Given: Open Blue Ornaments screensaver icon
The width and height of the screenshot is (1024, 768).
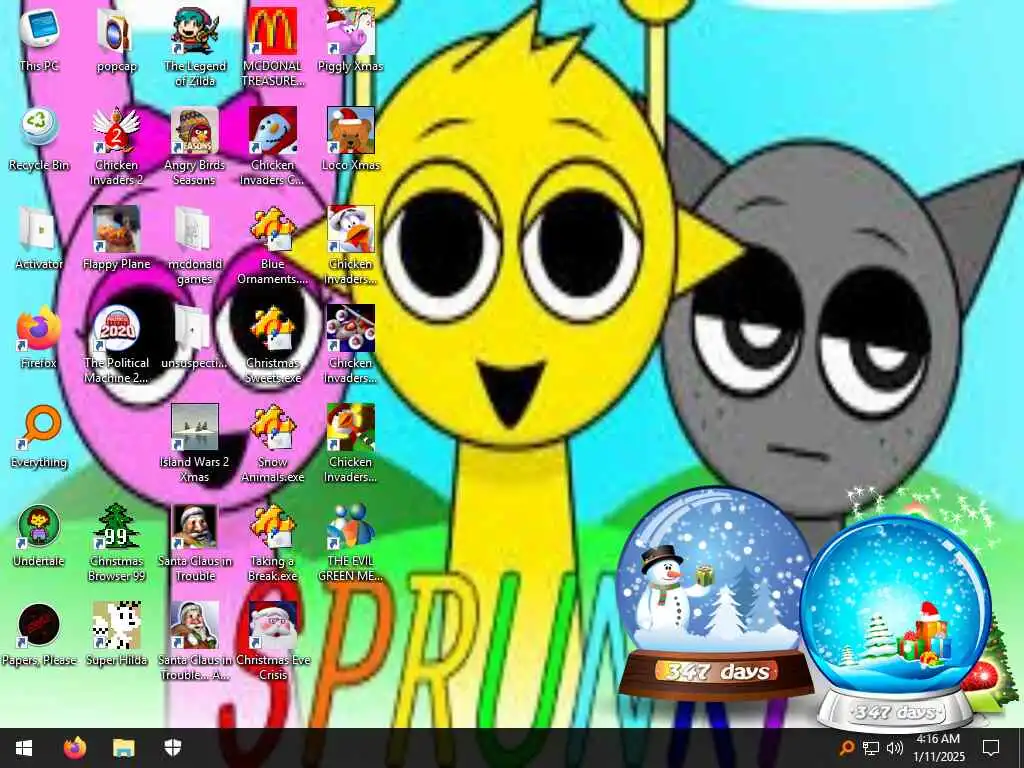Looking at the screenshot, I should tap(272, 244).
